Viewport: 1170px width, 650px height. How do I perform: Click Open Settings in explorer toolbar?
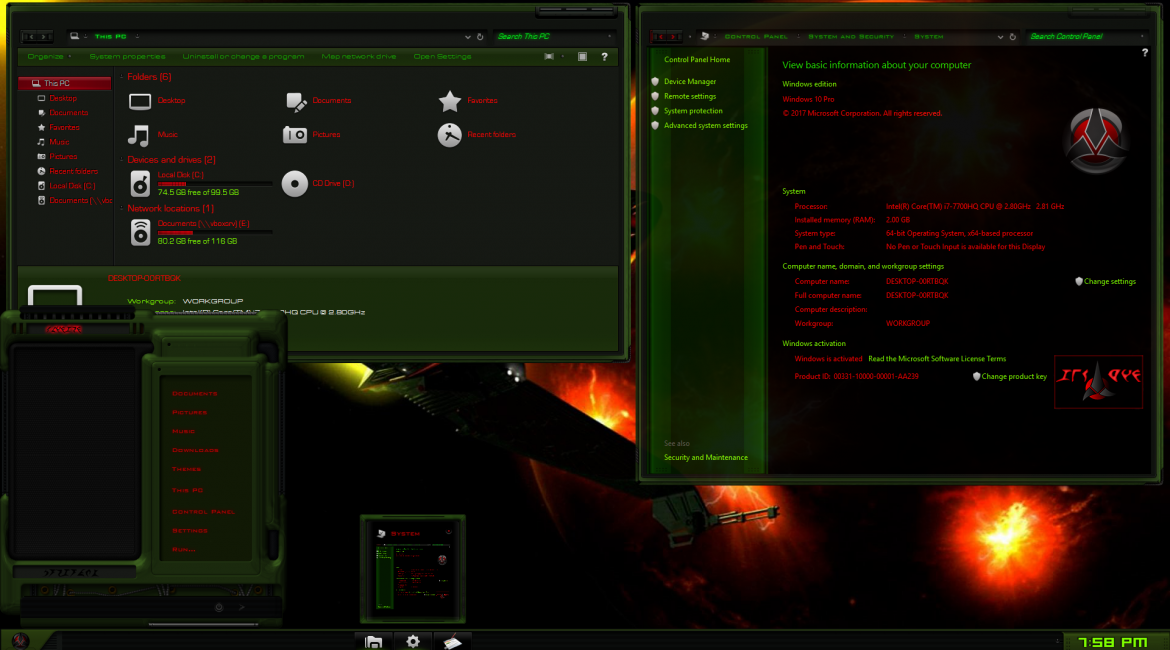(x=442, y=57)
